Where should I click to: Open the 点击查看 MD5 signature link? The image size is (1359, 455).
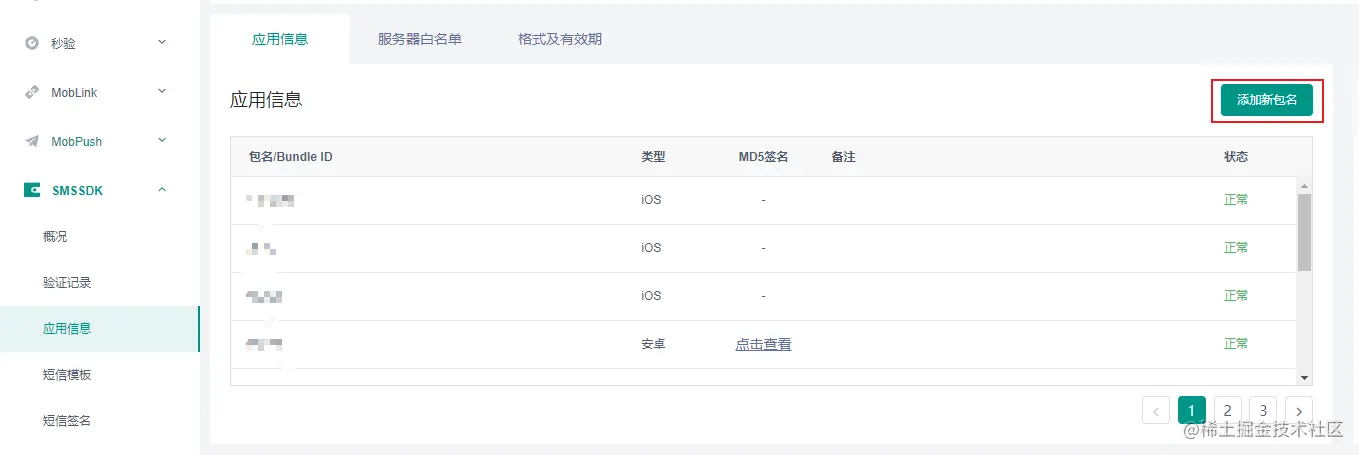tap(763, 344)
